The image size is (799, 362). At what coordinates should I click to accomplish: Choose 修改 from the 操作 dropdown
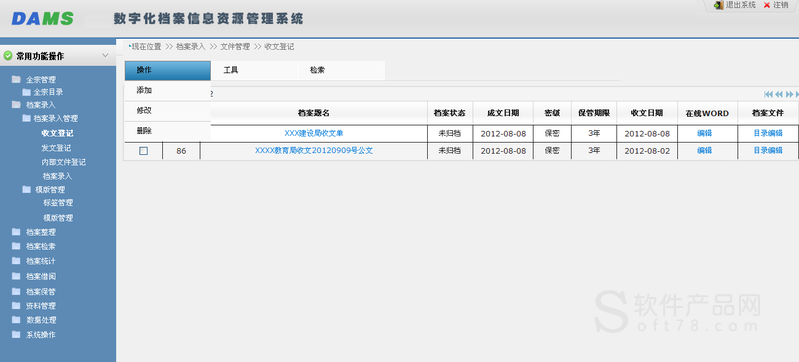pyautogui.click(x=168, y=111)
